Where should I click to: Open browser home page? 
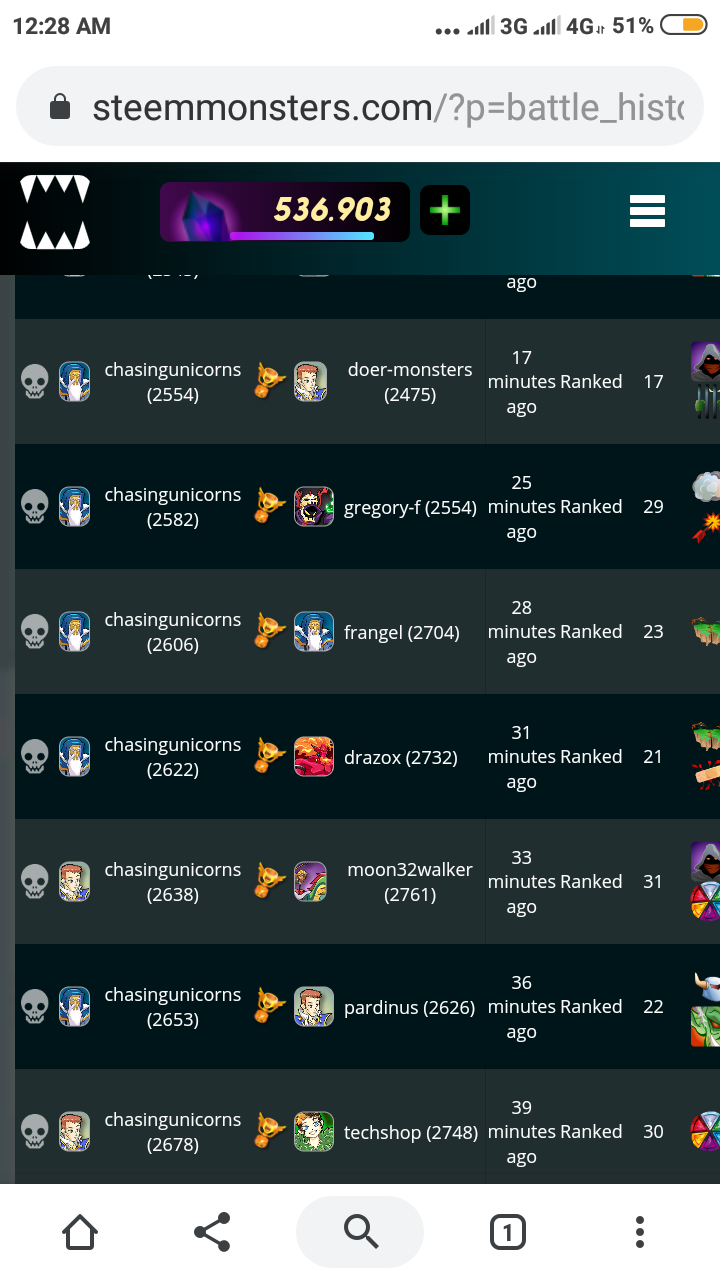pyautogui.click(x=80, y=1232)
